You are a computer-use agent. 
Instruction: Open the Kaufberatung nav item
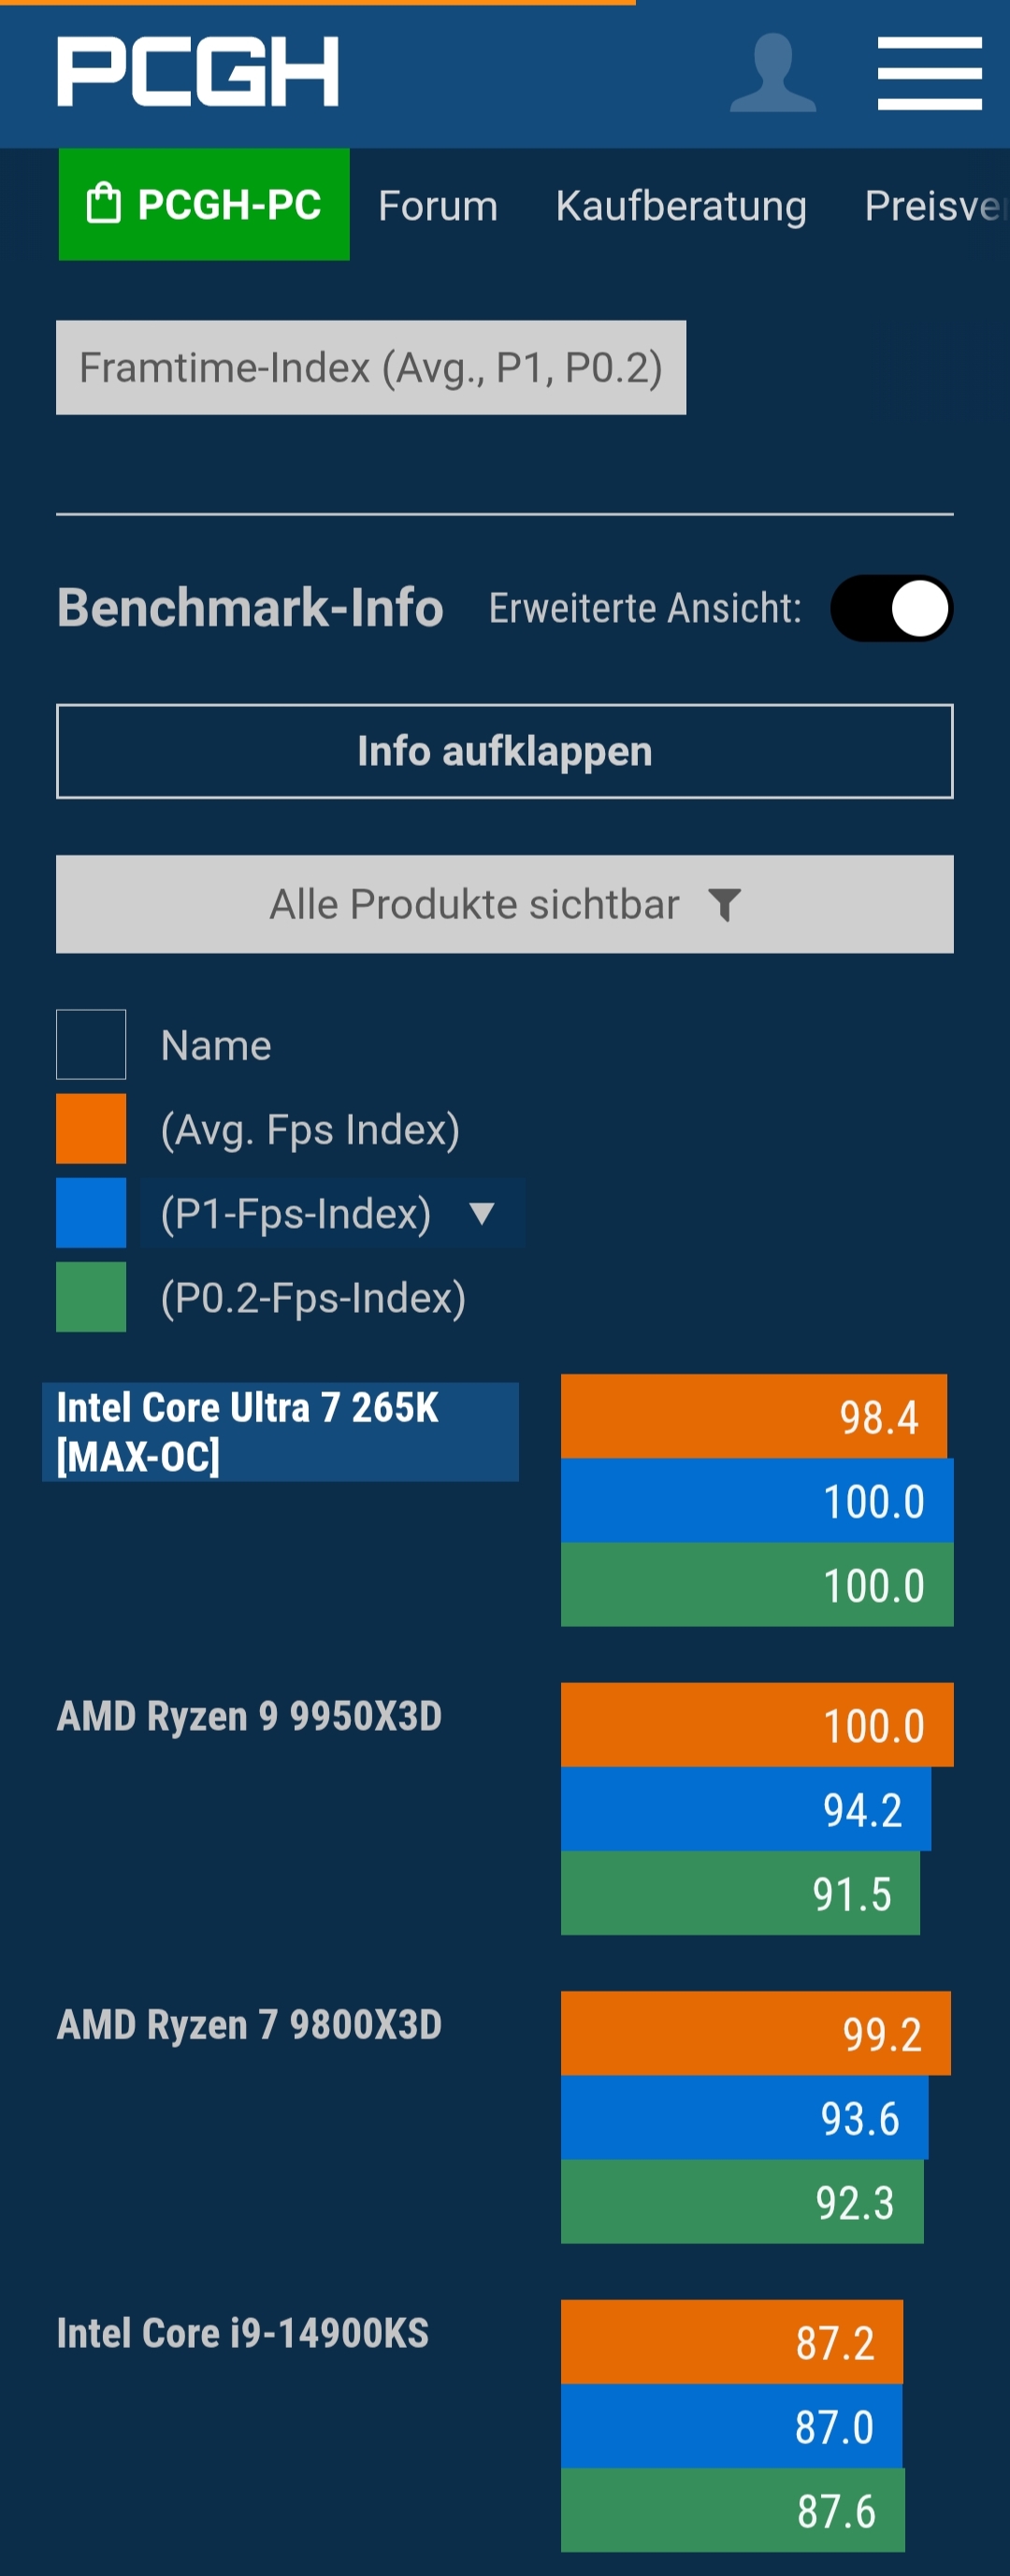[x=681, y=206]
